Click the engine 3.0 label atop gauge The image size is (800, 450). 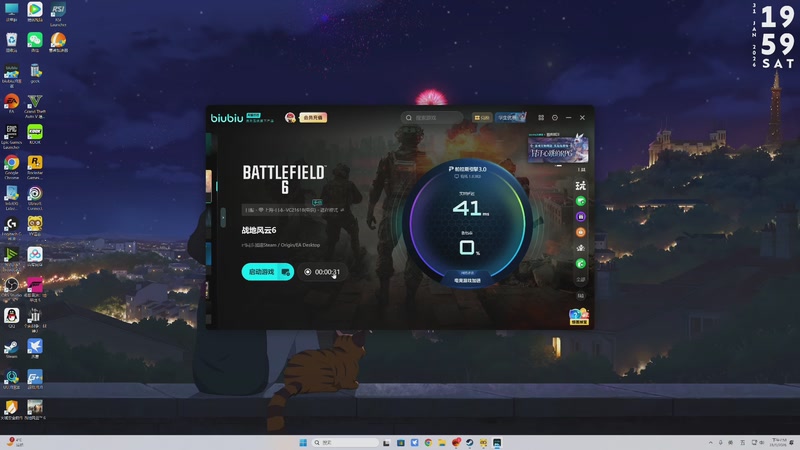point(467,169)
